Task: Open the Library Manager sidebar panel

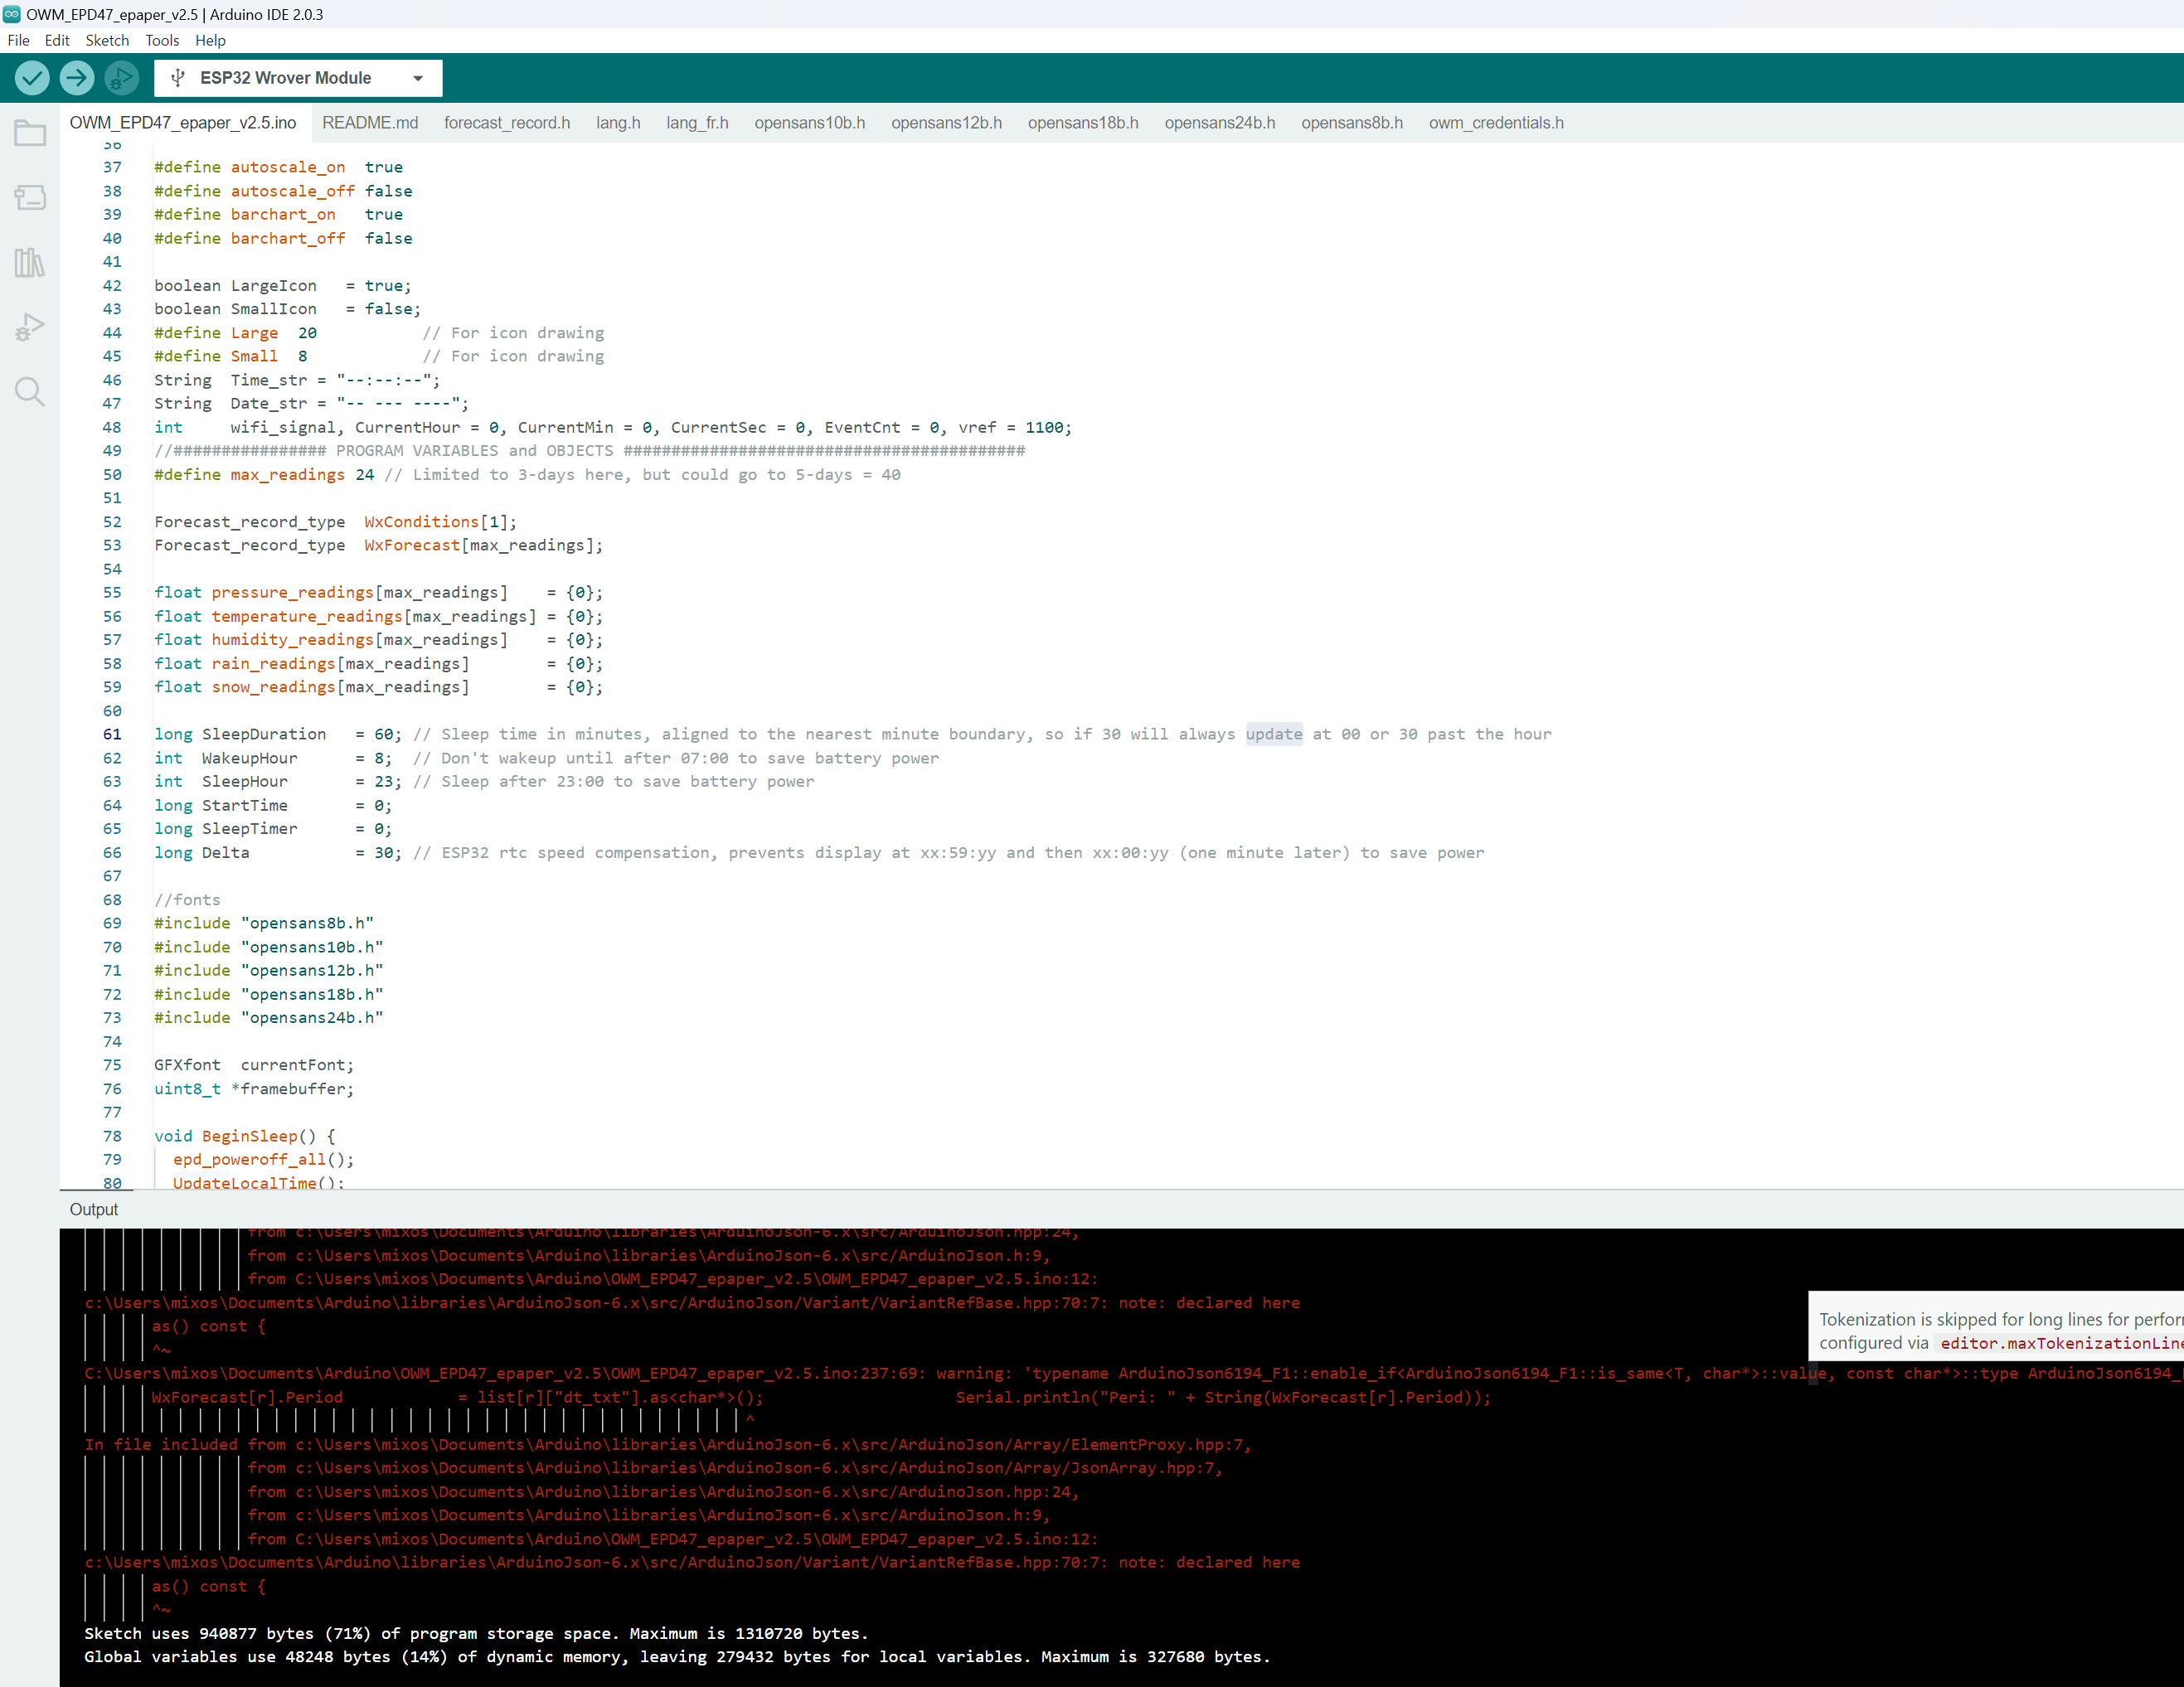Action: pos(30,263)
